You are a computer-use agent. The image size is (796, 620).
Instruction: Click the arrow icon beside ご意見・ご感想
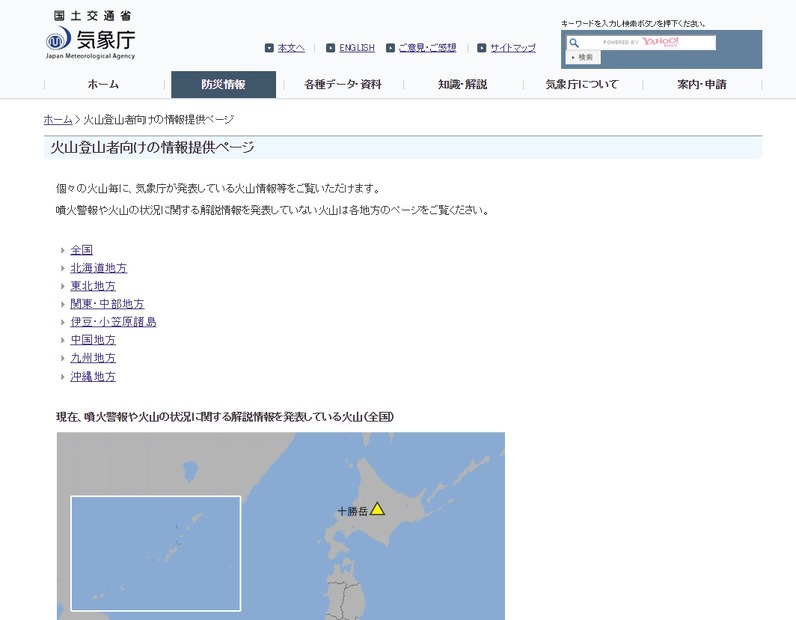(390, 48)
